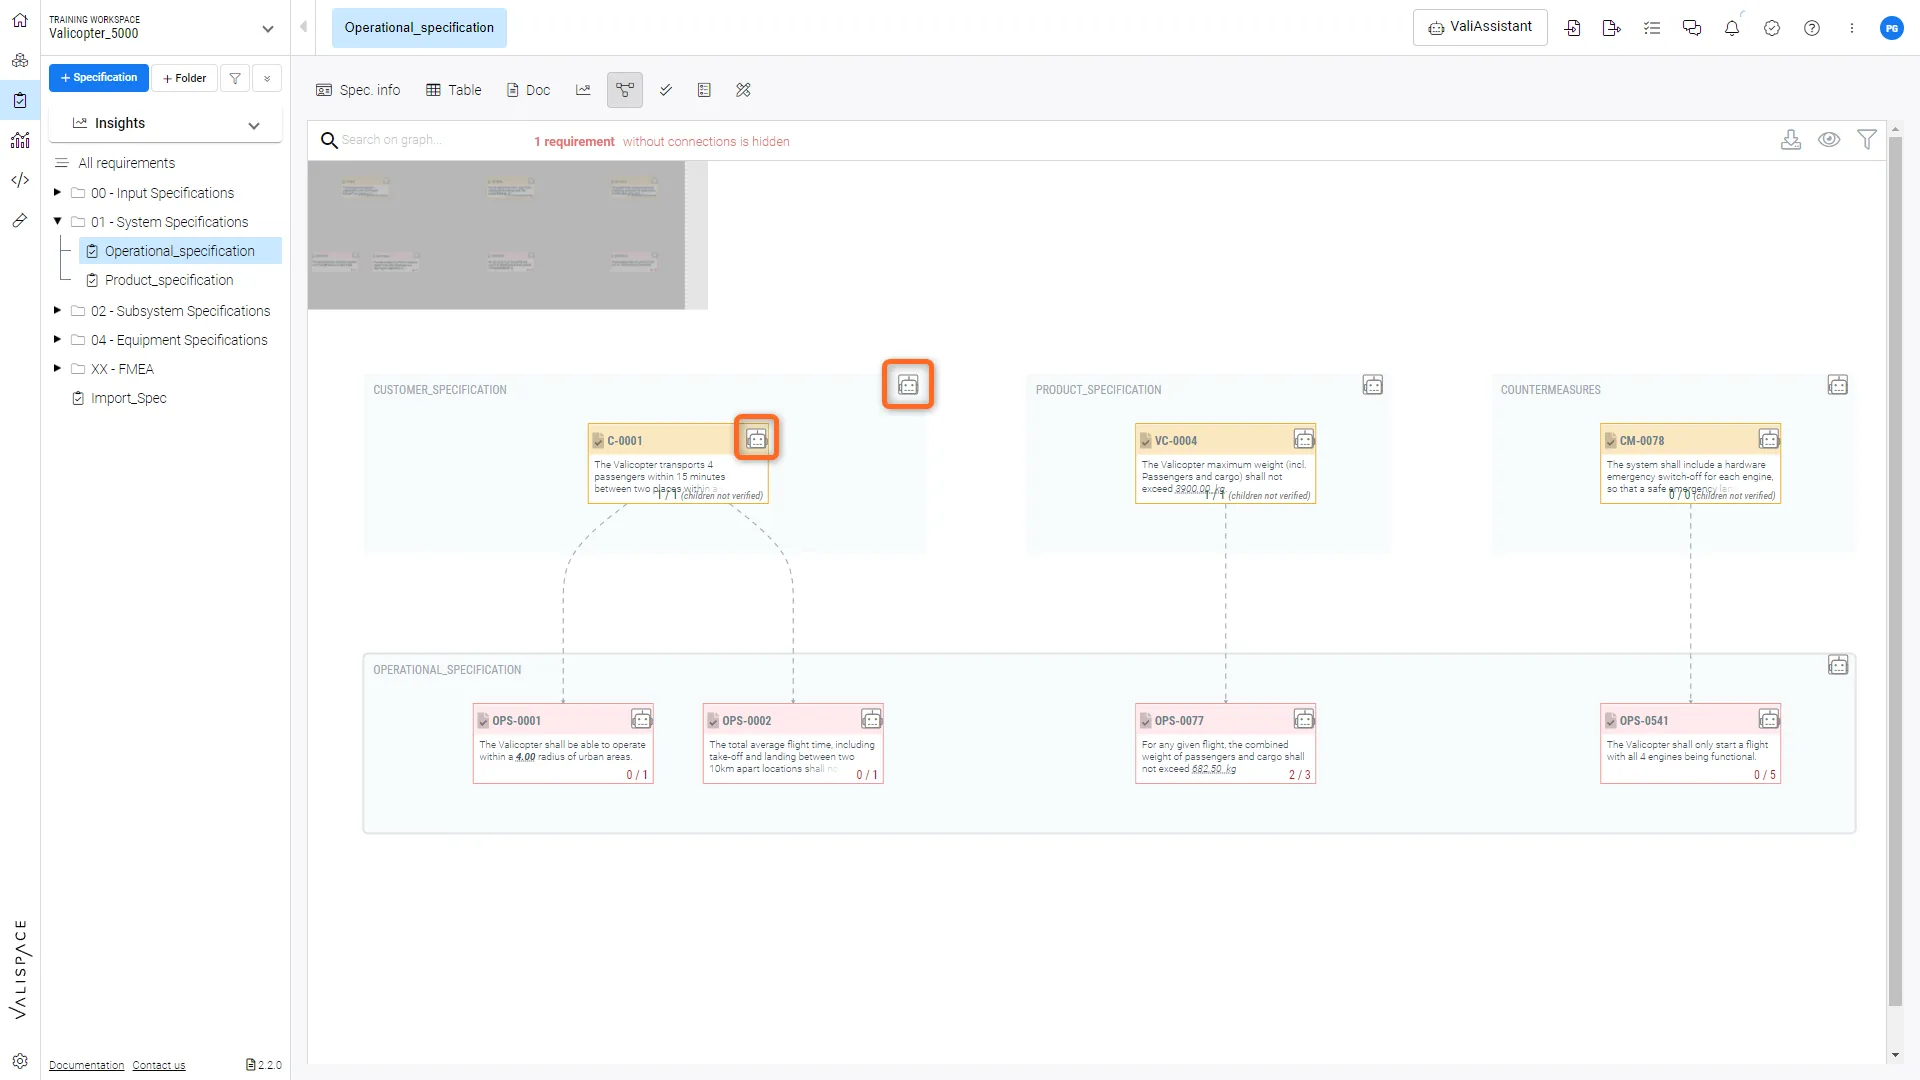The image size is (1920, 1080).
Task: Collapse the 01 - System Specifications folder
Action: pos(57,222)
